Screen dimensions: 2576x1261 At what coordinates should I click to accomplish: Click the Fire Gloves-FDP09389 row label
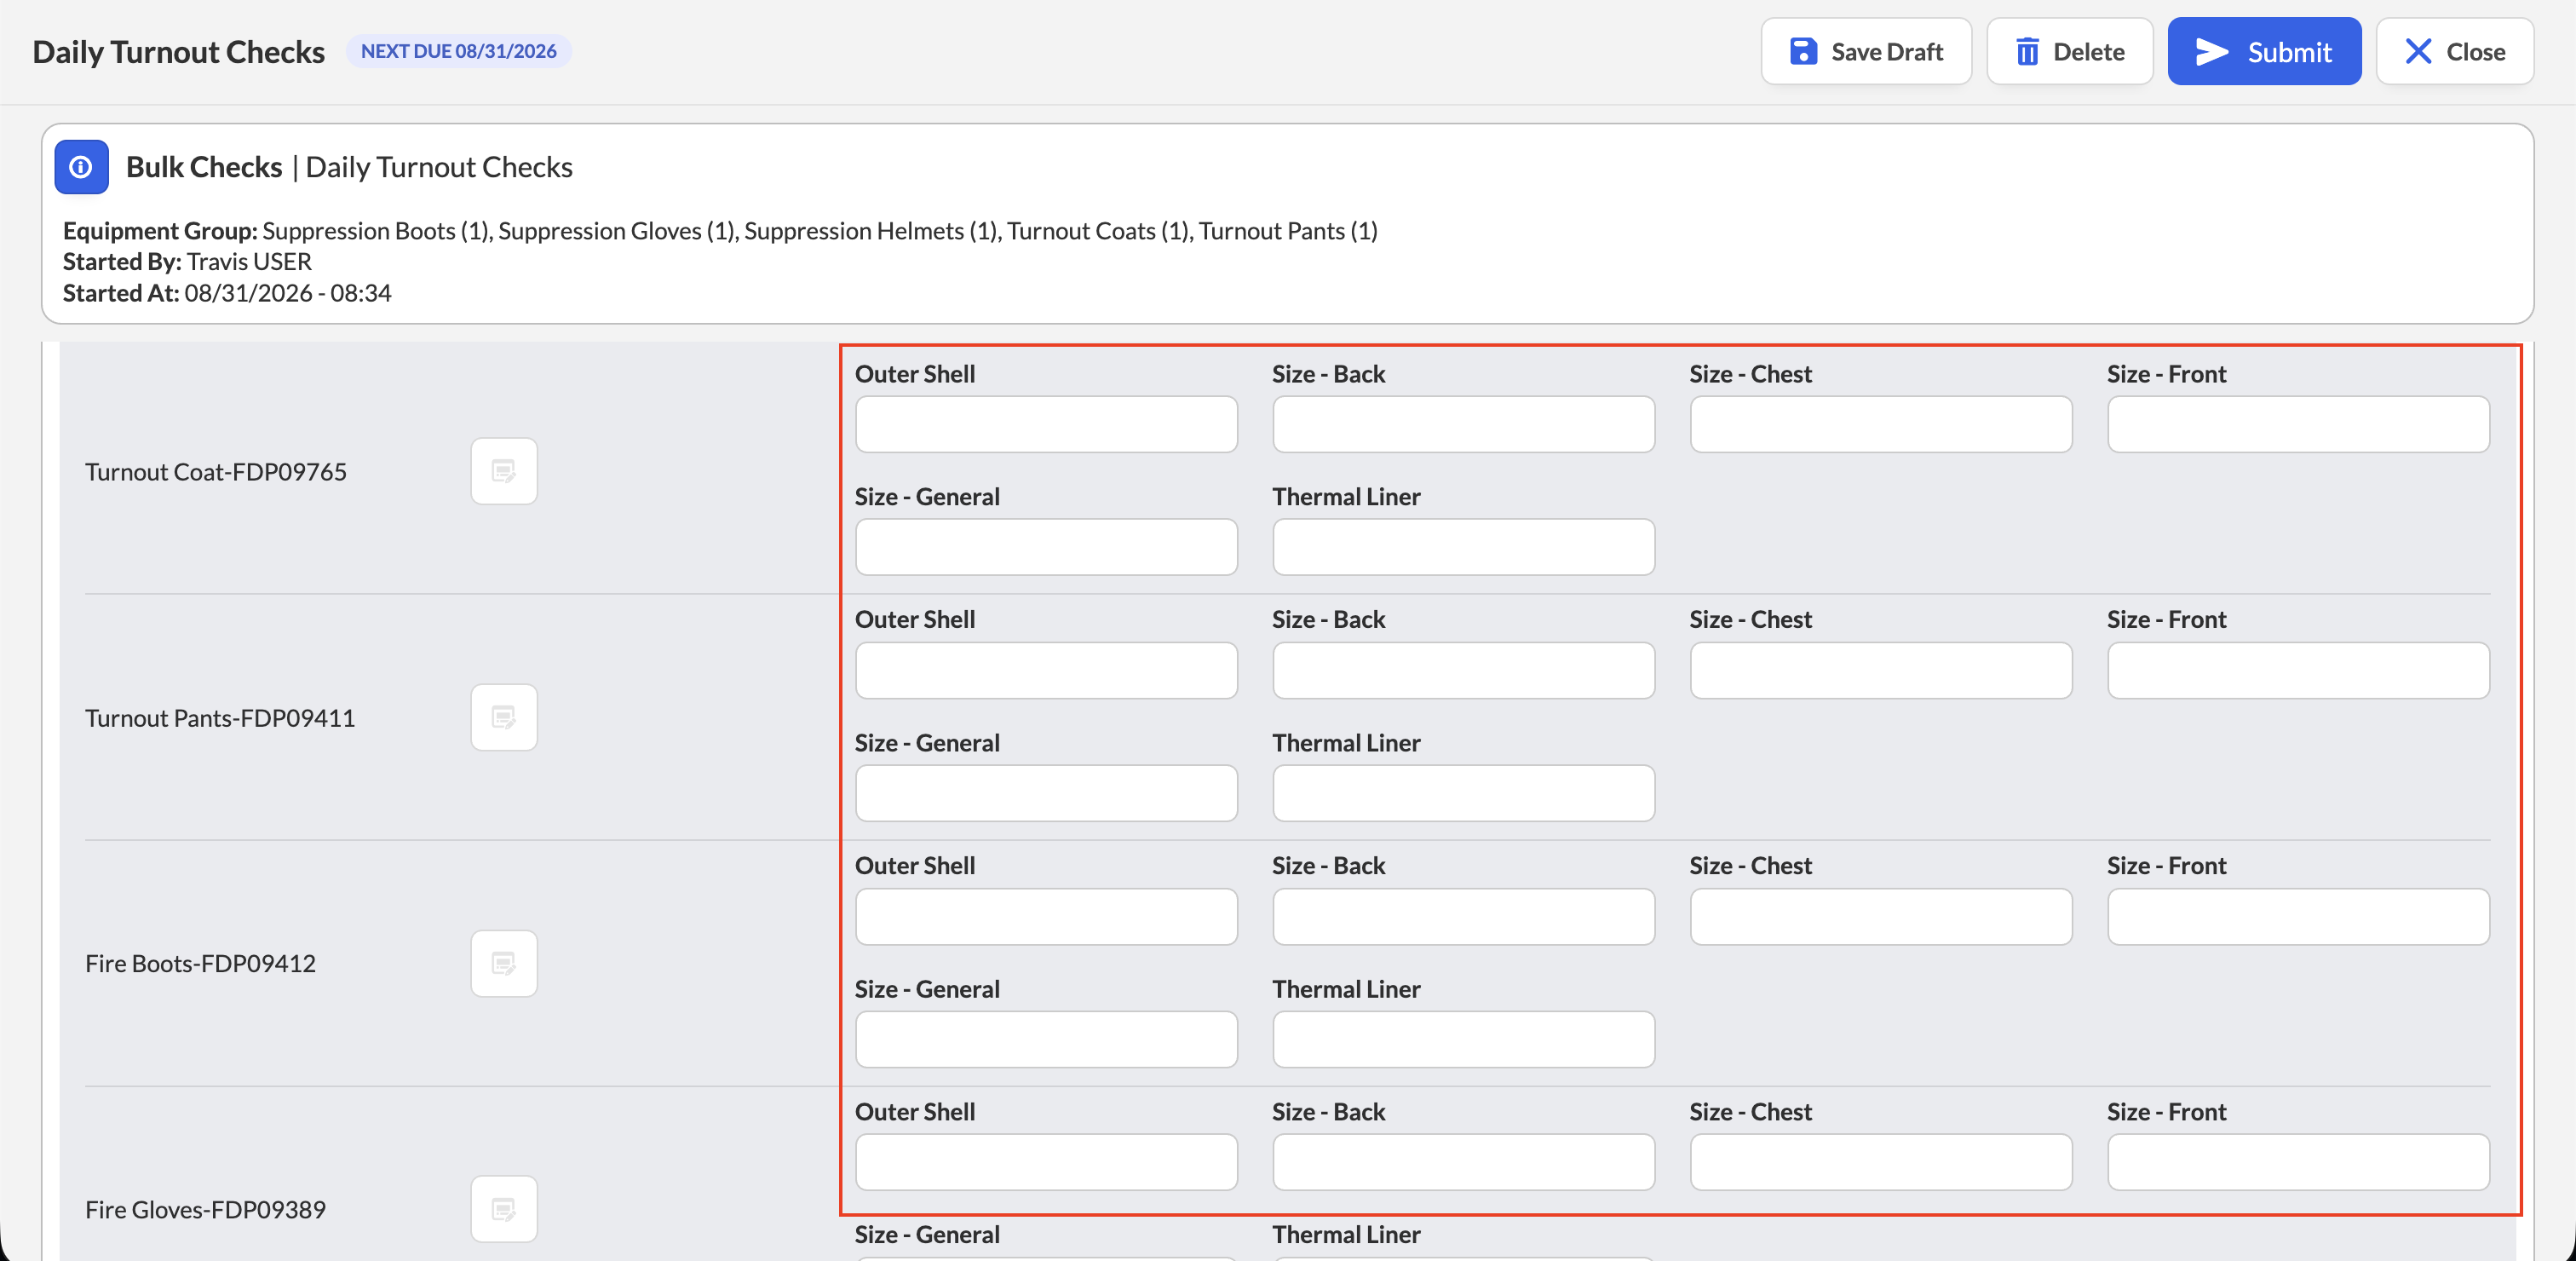pos(205,1209)
